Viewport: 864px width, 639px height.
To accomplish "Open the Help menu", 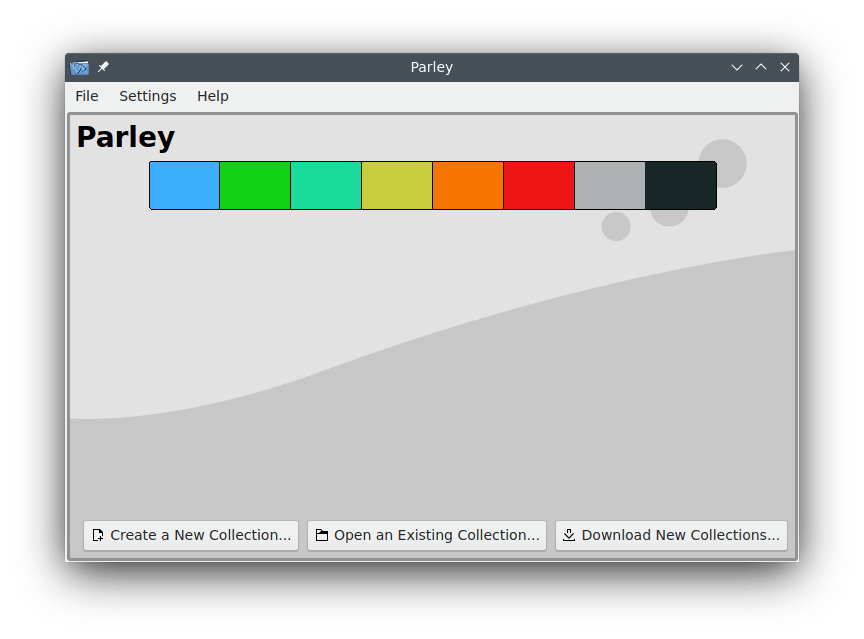I will pos(212,96).
